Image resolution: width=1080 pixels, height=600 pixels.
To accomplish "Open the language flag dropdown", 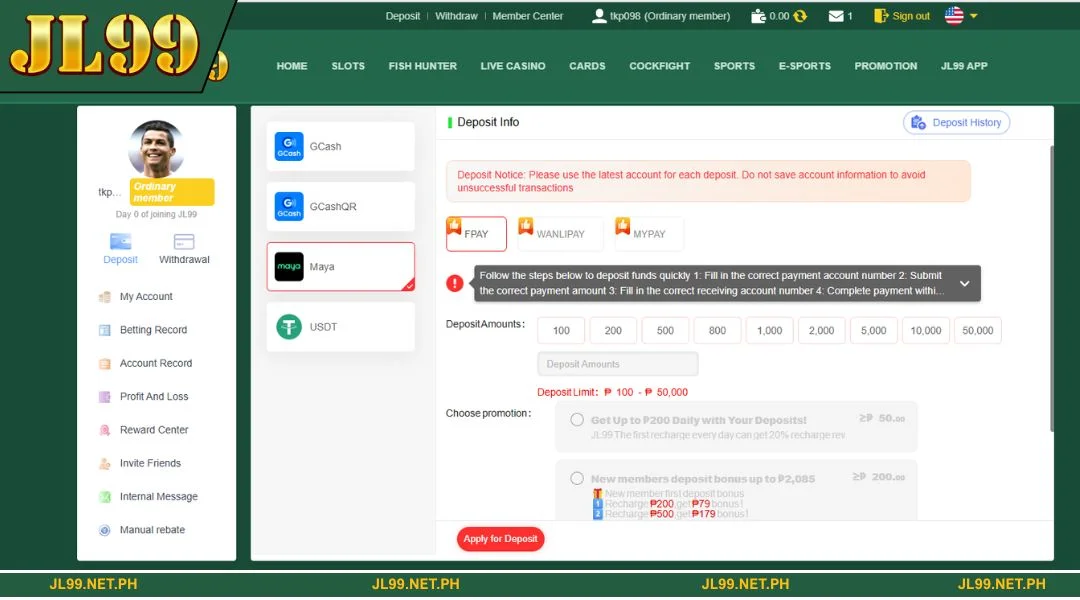I will [x=954, y=15].
